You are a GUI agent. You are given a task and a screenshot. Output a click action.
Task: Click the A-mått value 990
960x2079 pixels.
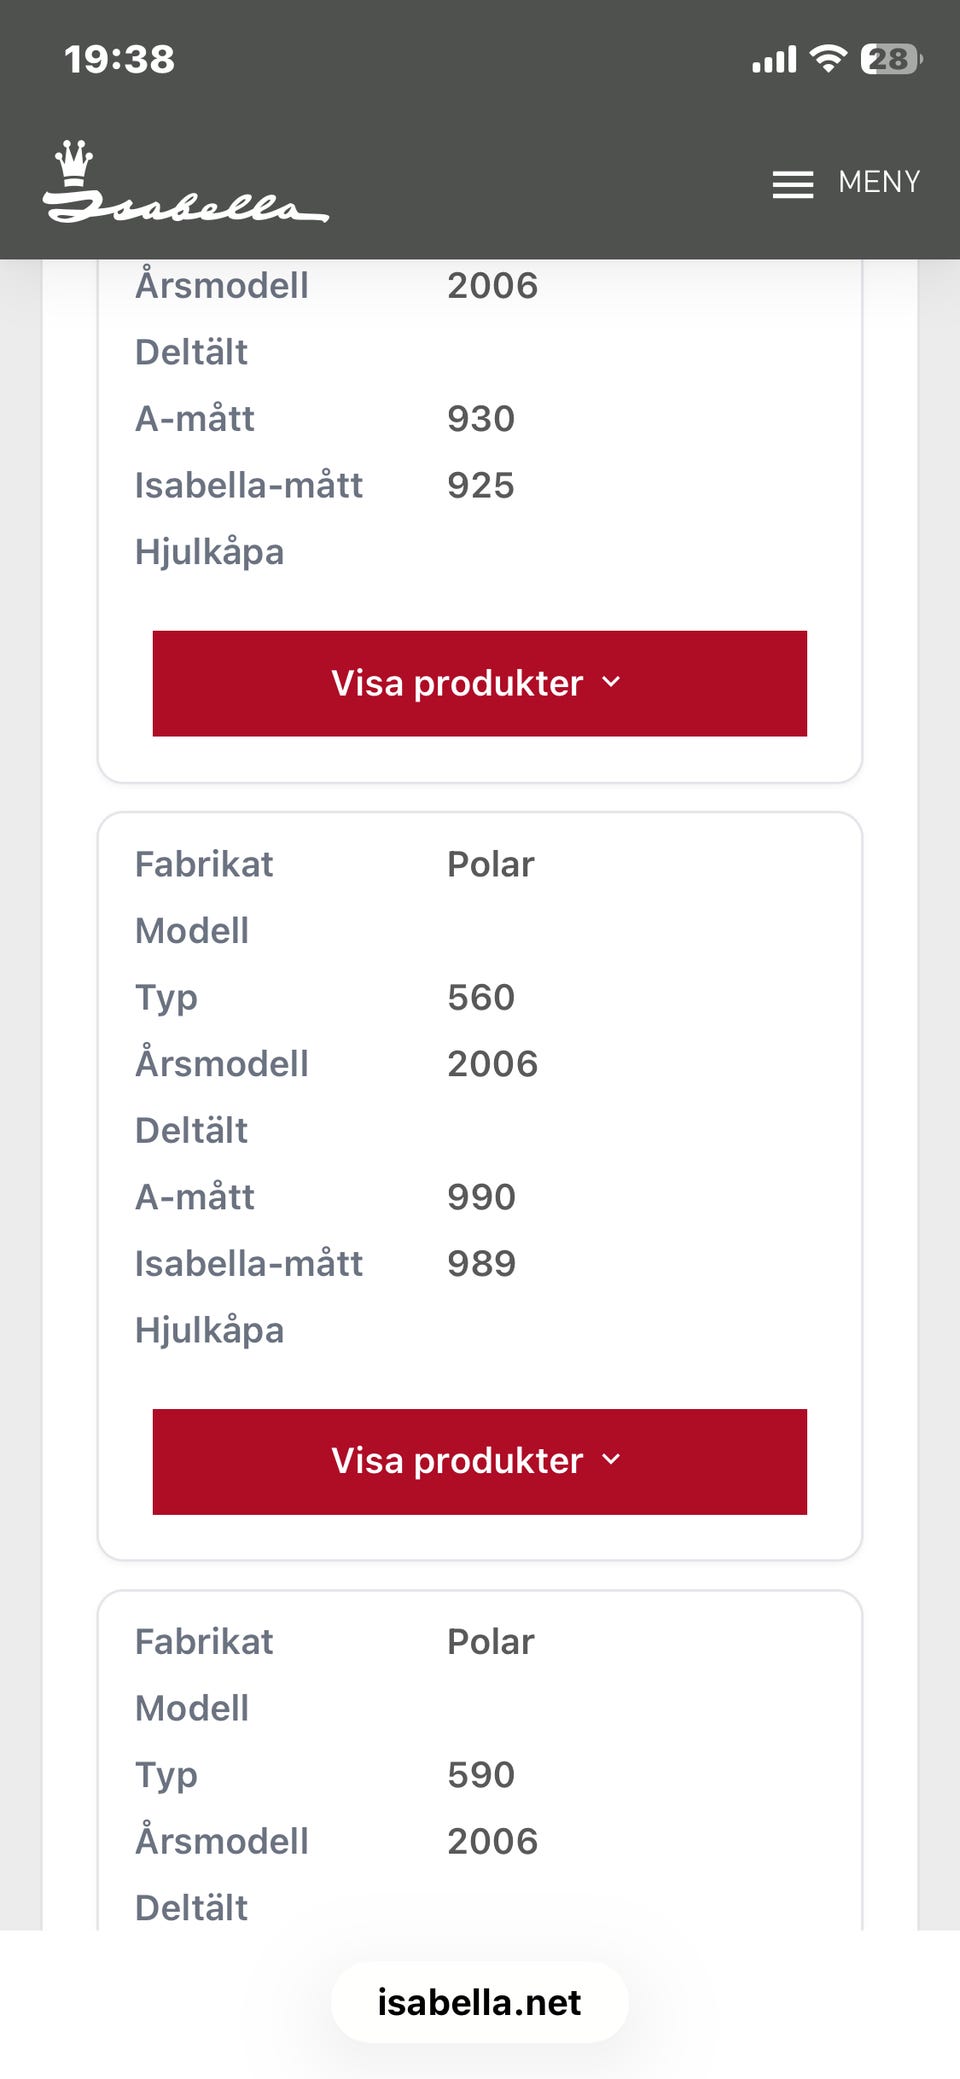point(481,1197)
